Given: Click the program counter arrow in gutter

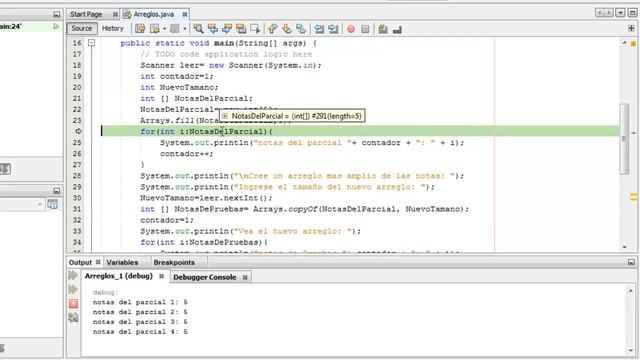Looking at the screenshot, I should click(x=78, y=131).
